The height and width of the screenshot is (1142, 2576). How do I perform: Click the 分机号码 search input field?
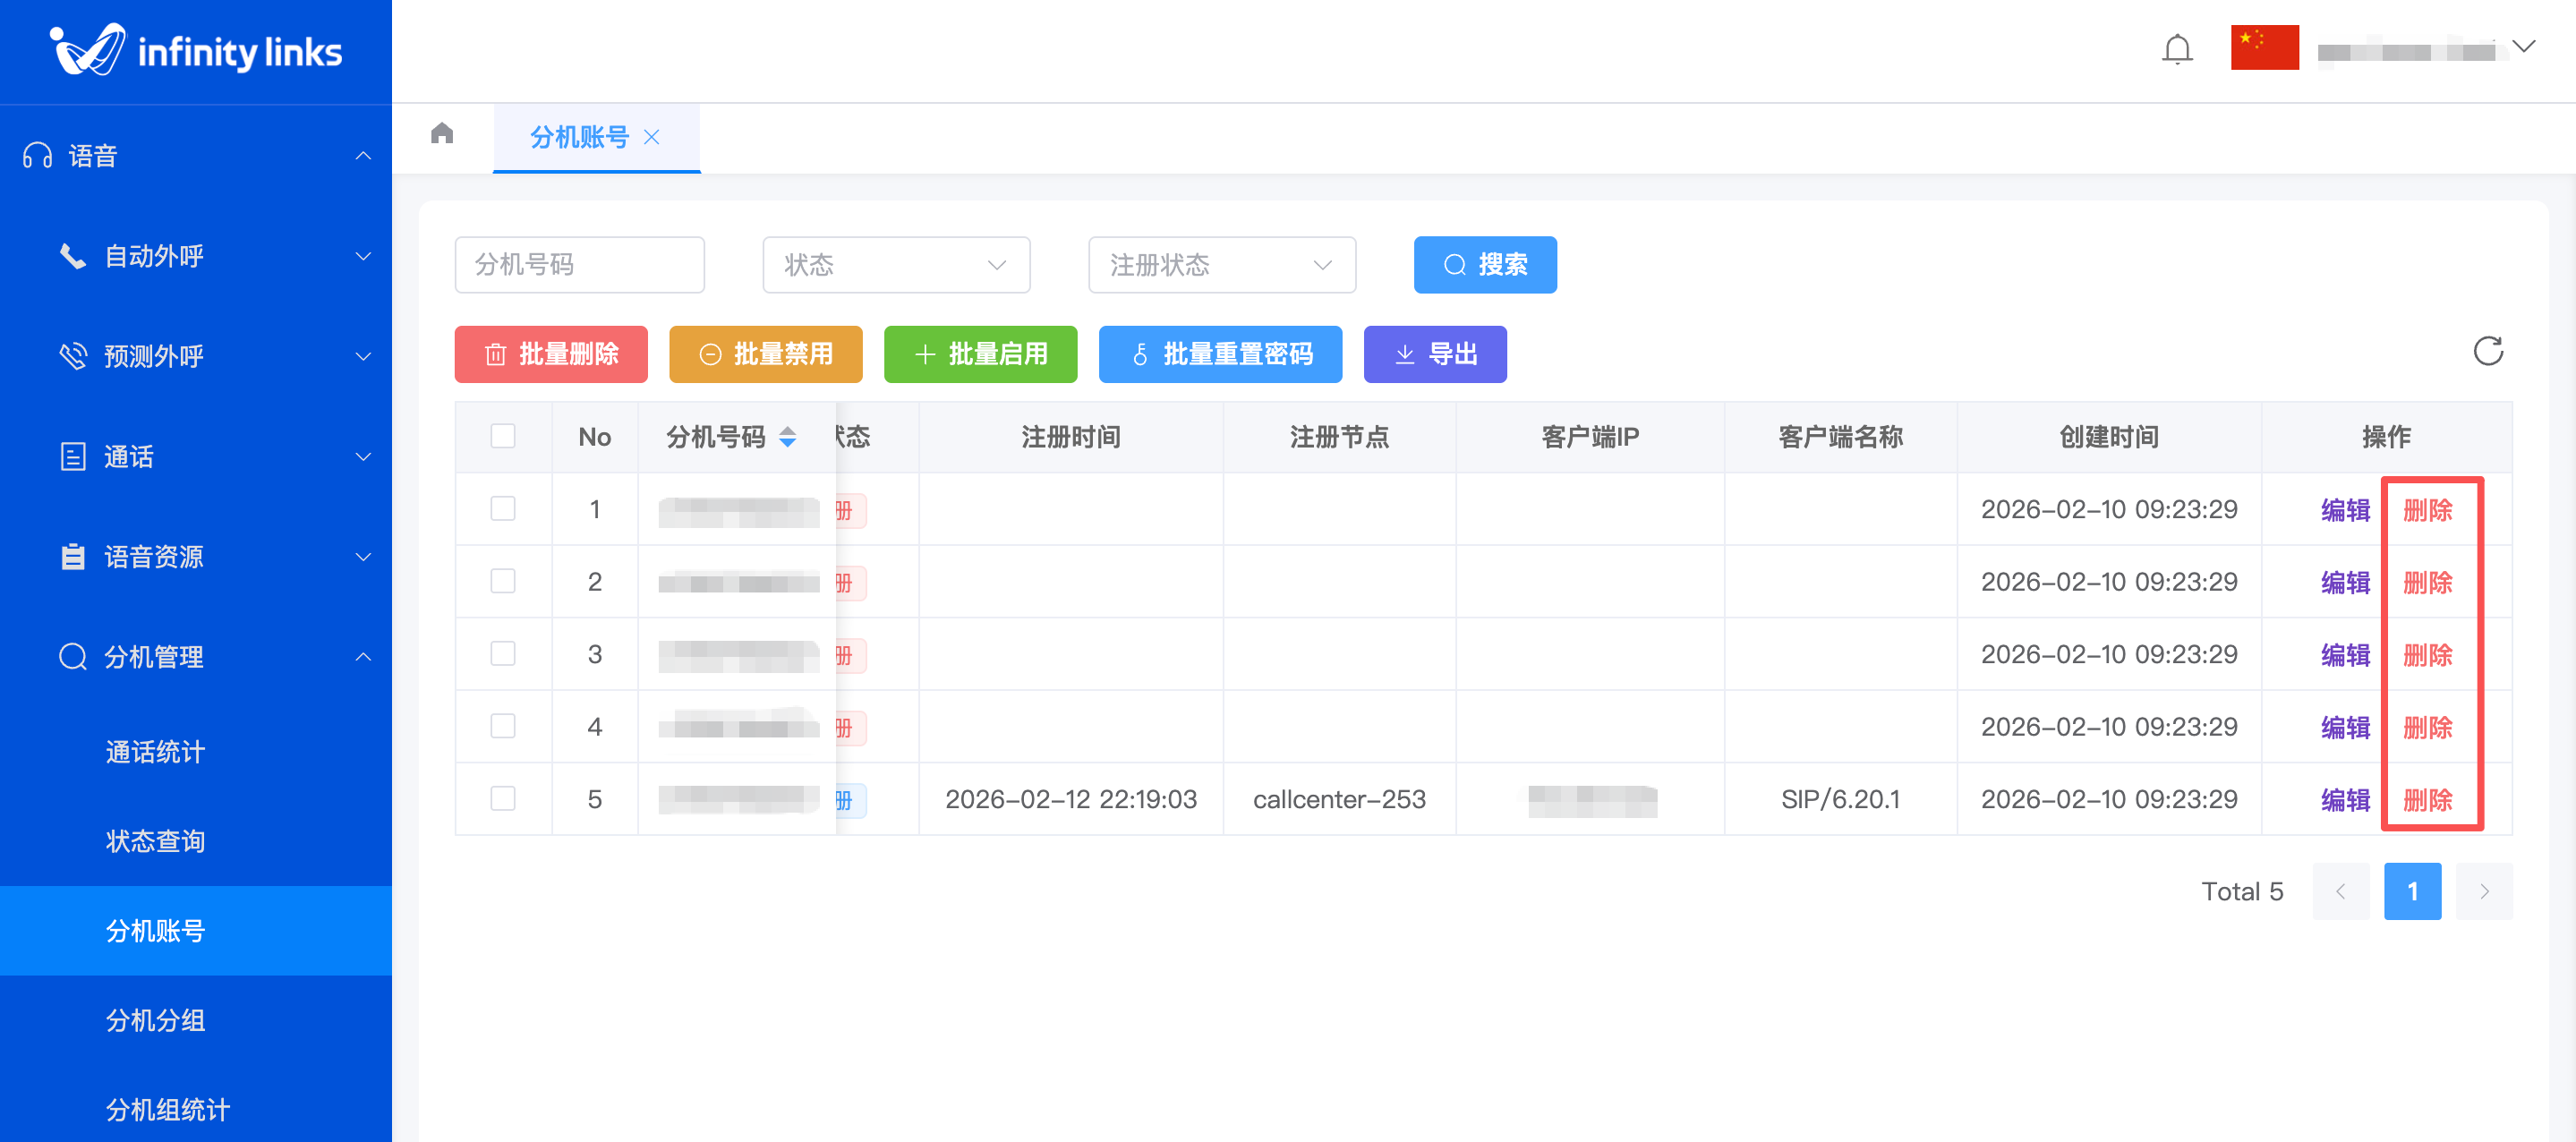579,265
